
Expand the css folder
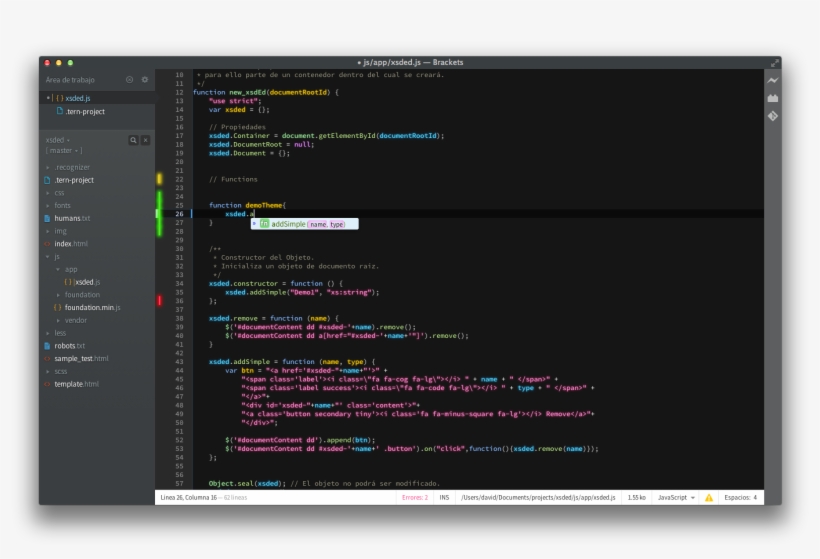pos(48,193)
